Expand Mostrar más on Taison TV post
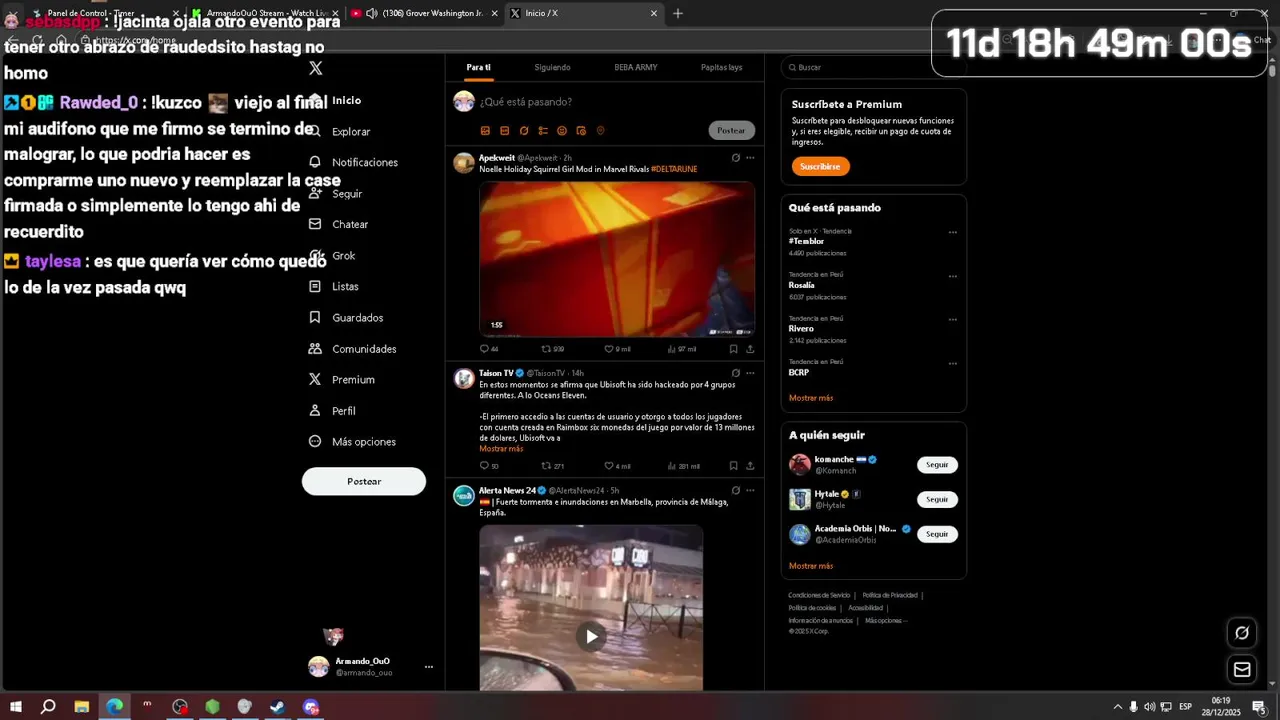This screenshot has width=1280, height=720. coord(501,449)
